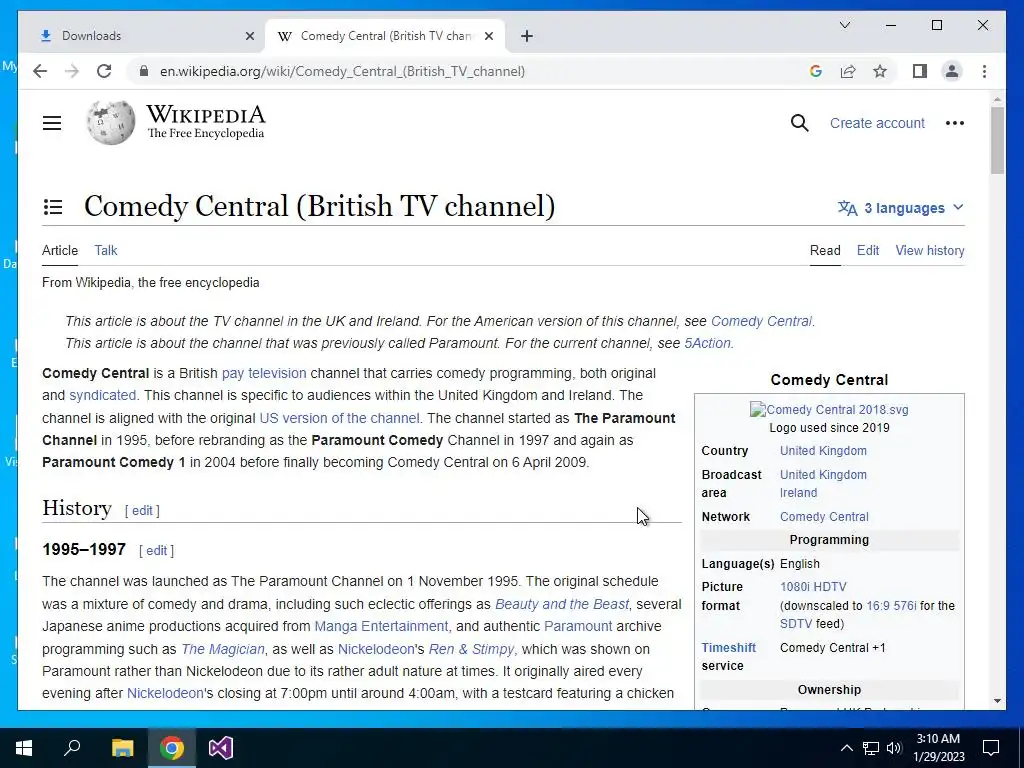Open the Google icon in the address bar
The image size is (1024, 768).
pos(815,71)
